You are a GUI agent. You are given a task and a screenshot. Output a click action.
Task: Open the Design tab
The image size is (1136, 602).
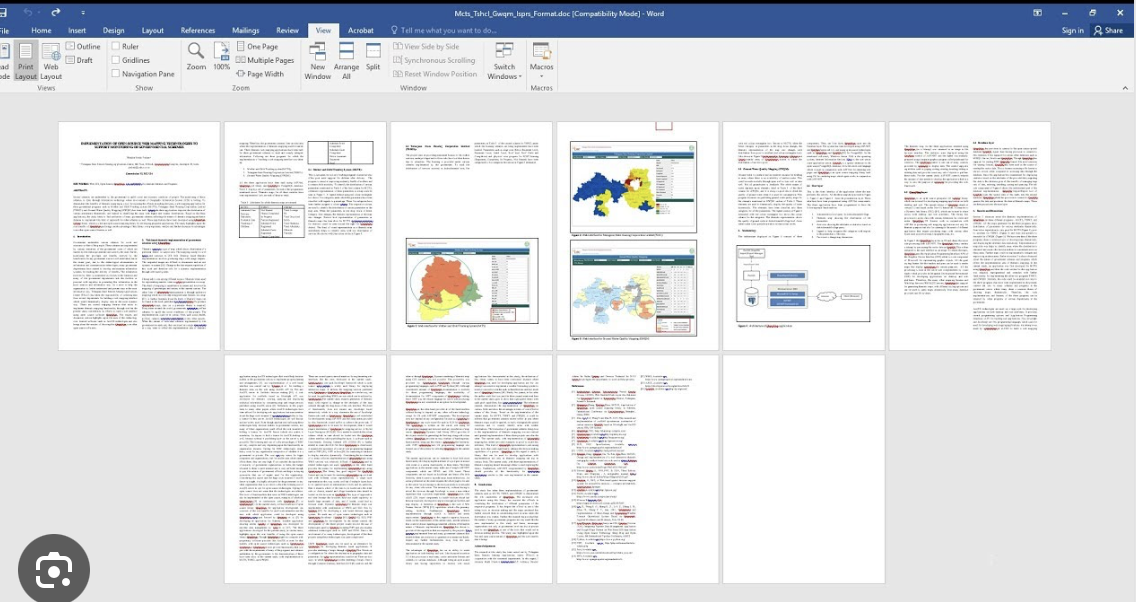coord(114,30)
